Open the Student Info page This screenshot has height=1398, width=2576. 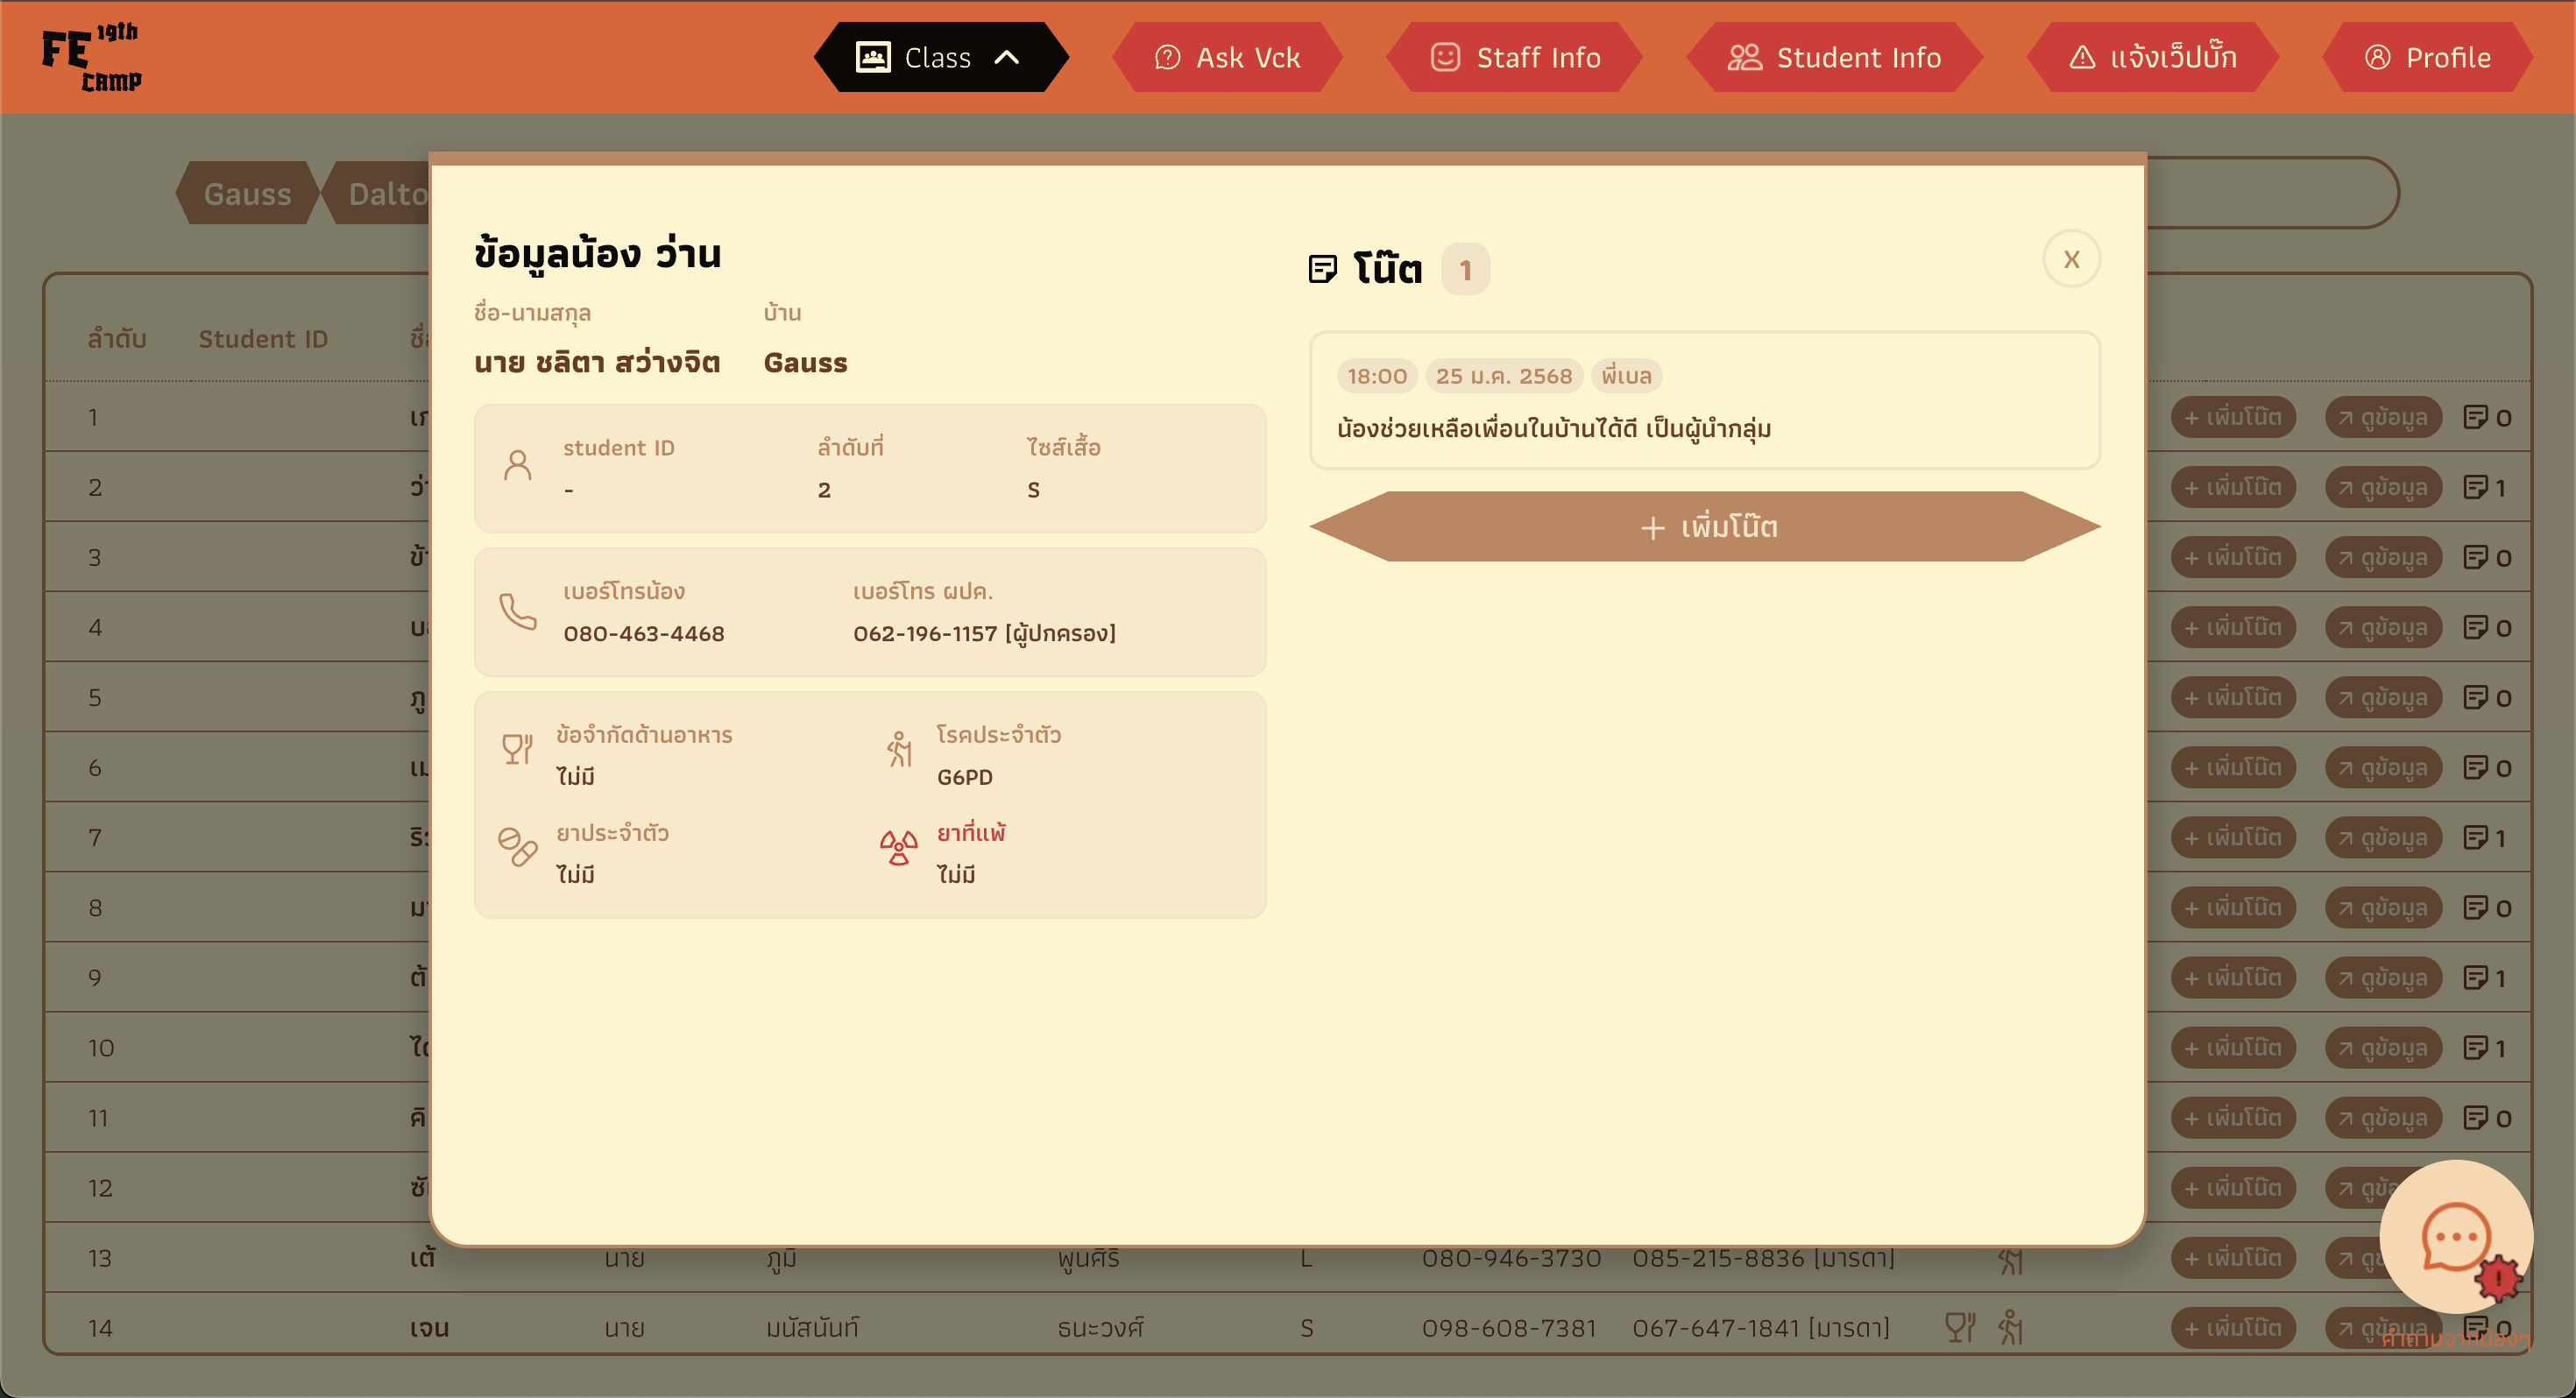[1834, 57]
